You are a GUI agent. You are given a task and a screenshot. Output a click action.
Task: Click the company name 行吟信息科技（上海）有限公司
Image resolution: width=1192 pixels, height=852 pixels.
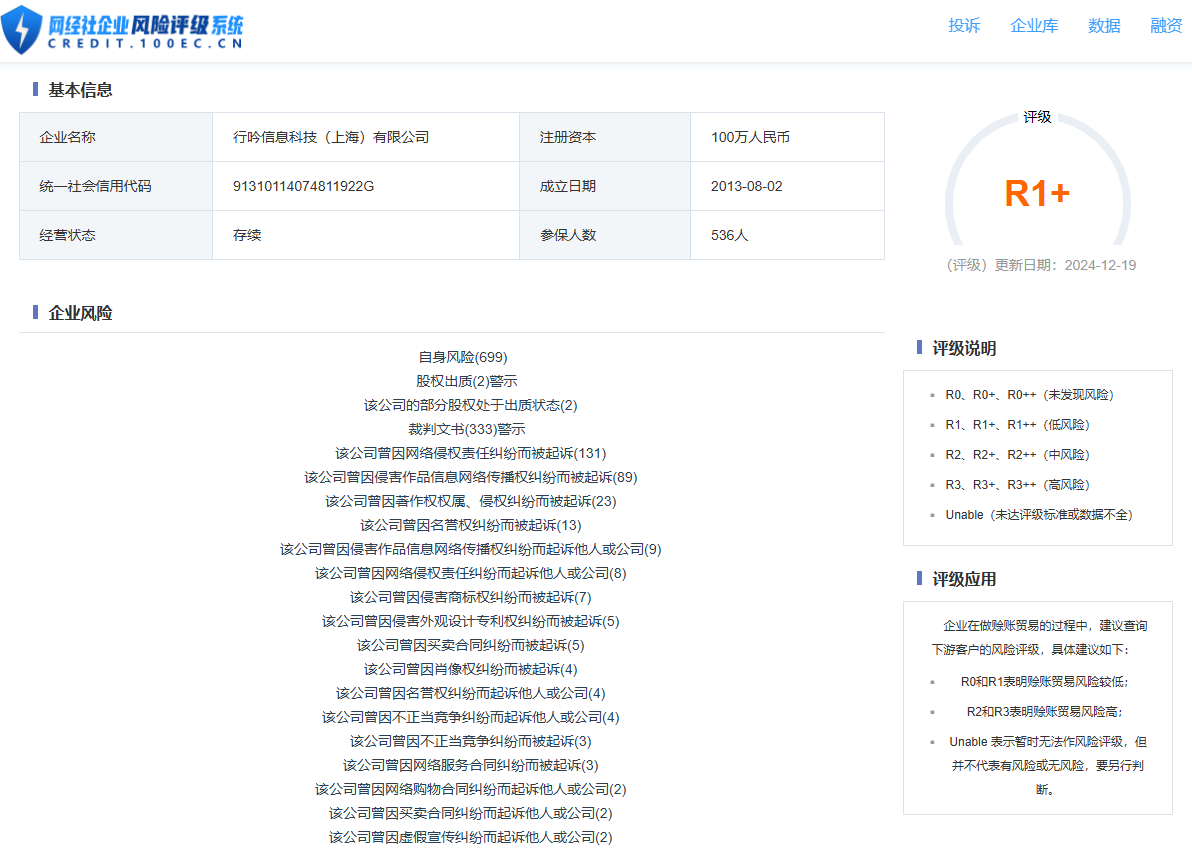coord(331,137)
